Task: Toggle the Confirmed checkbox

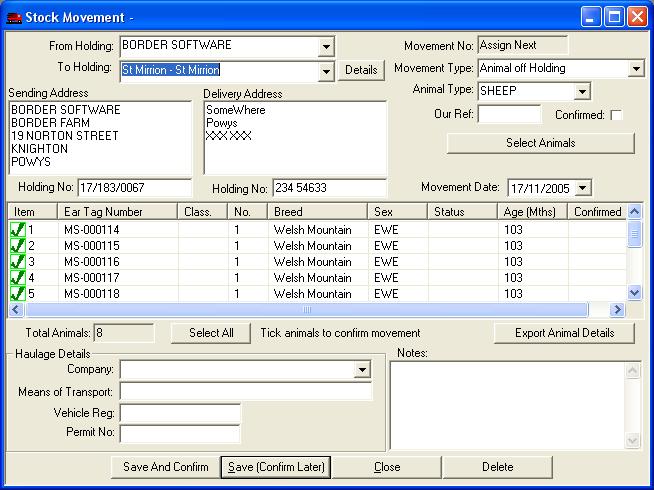Action: coord(616,115)
